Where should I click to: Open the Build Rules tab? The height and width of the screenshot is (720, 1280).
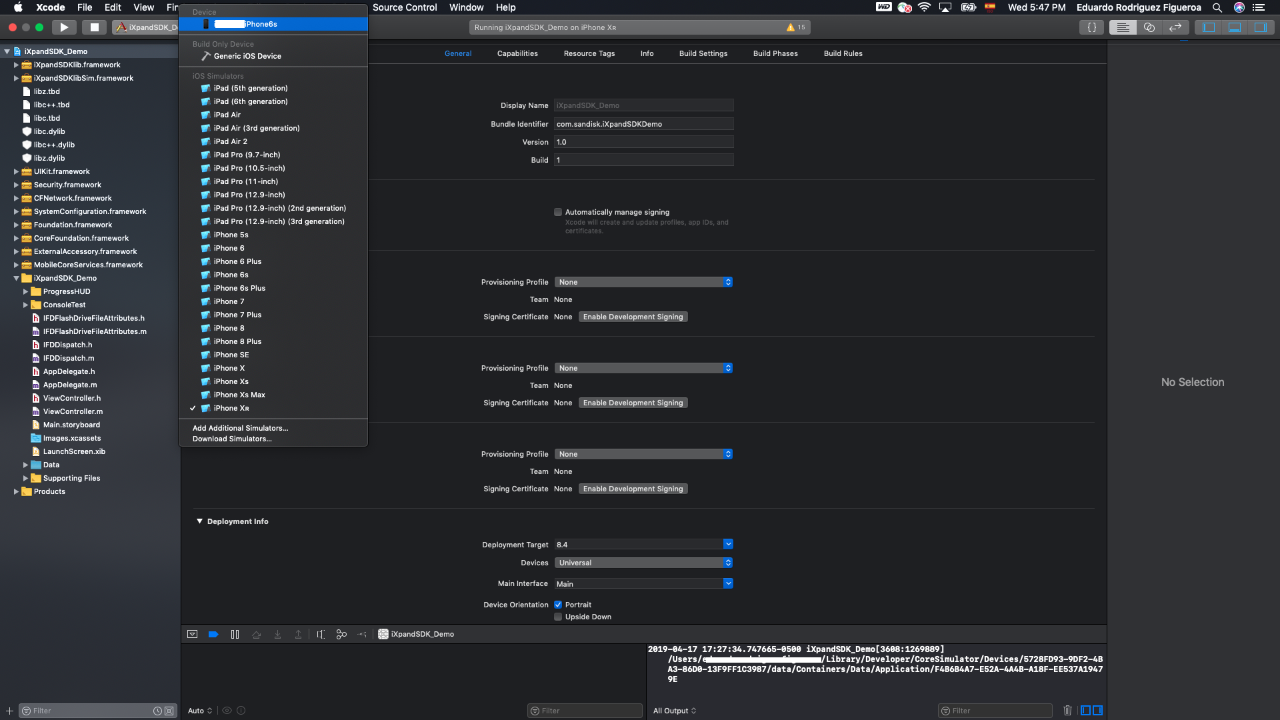843,53
